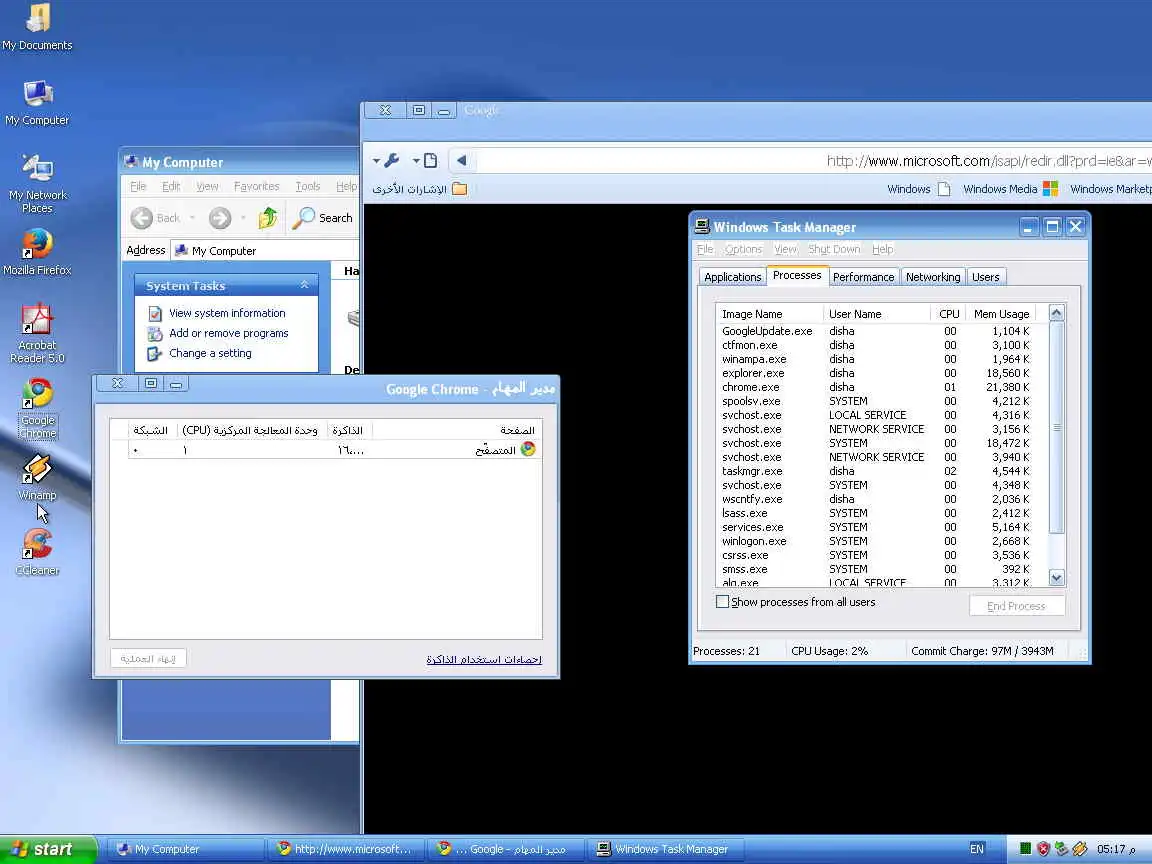1152x864 pixels.
Task: Launch CCleaner desktop shortcut
Action: 37,552
